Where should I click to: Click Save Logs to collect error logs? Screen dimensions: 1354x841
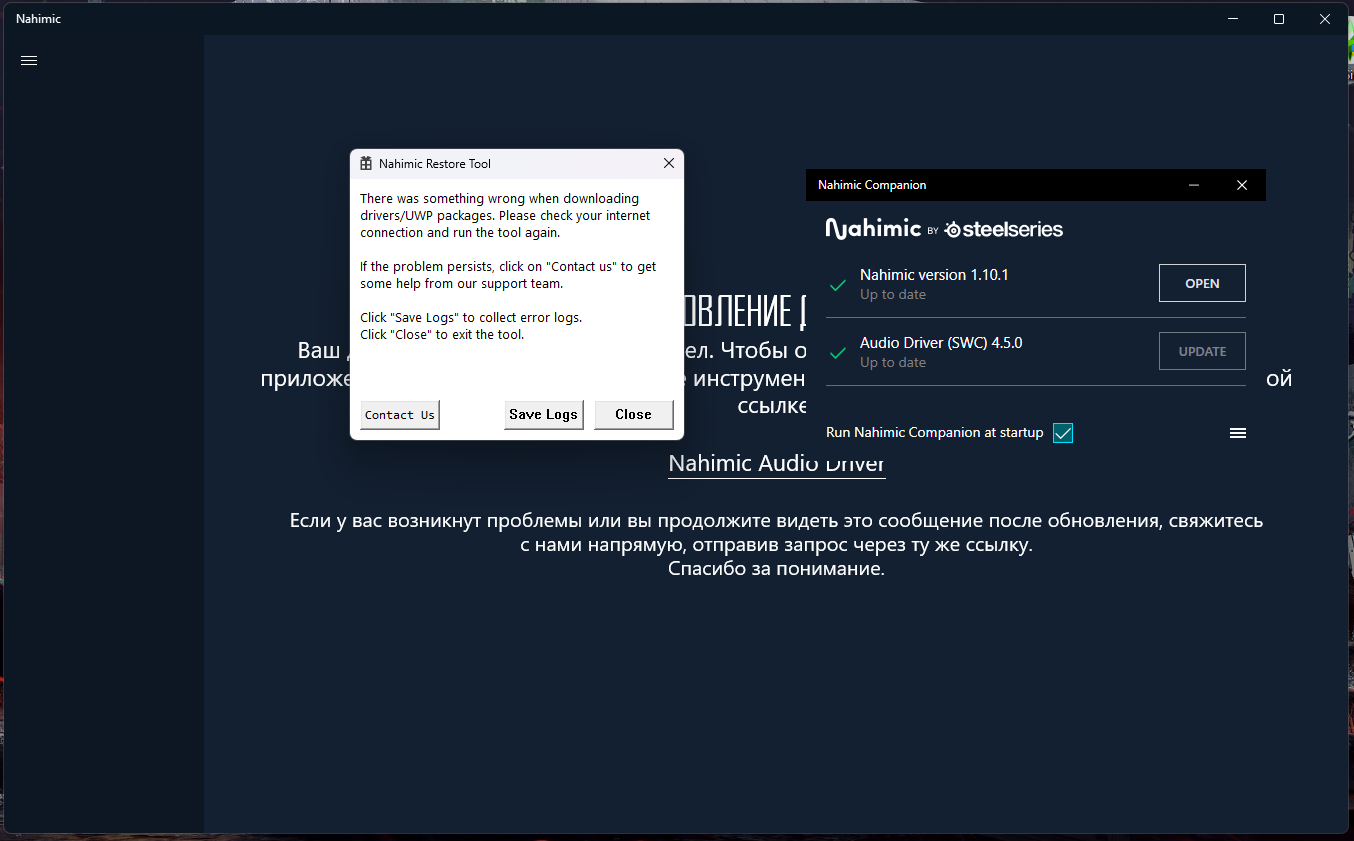pyautogui.click(x=543, y=415)
